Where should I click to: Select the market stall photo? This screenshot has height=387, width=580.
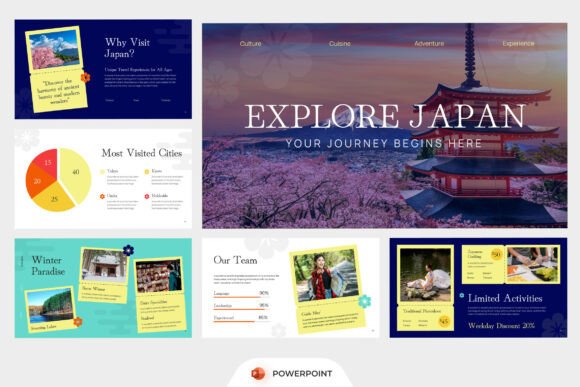tap(159, 276)
